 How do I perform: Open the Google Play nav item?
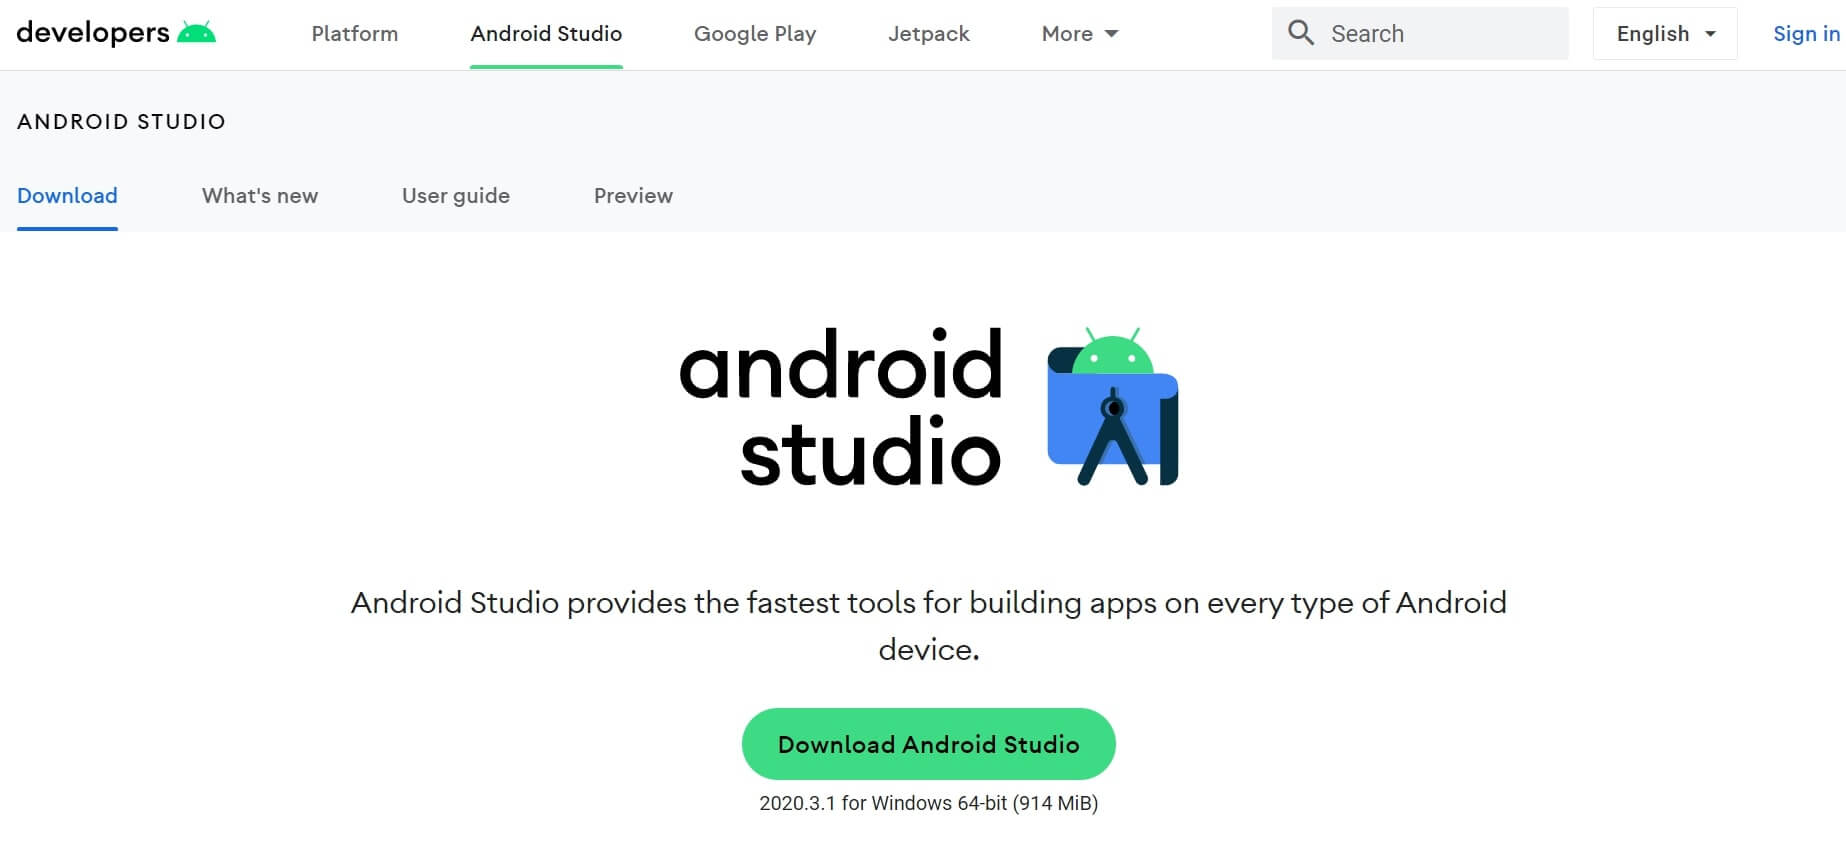click(755, 34)
